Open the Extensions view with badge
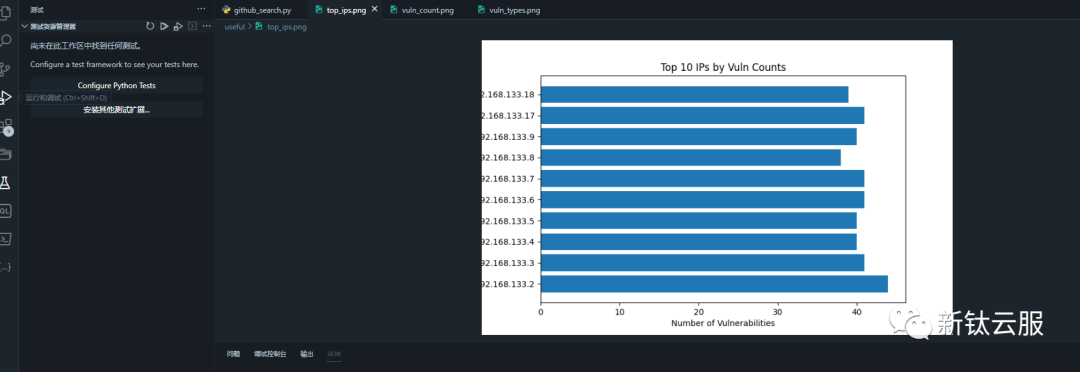The height and width of the screenshot is (372, 1080). tap(6, 126)
